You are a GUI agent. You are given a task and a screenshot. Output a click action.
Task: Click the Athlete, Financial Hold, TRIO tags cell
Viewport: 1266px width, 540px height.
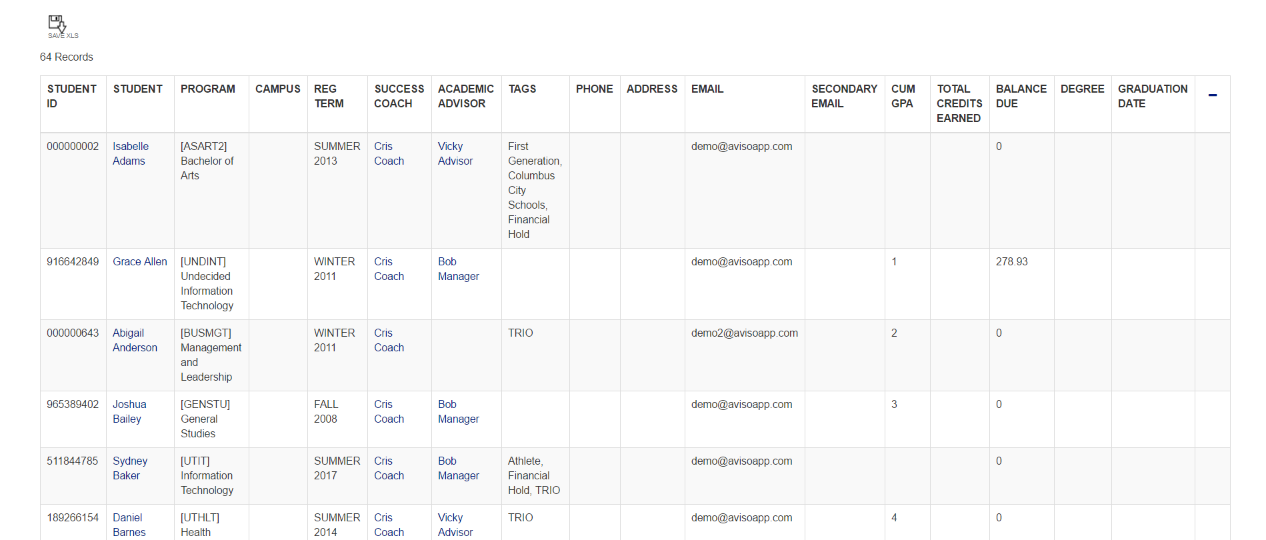click(534, 476)
